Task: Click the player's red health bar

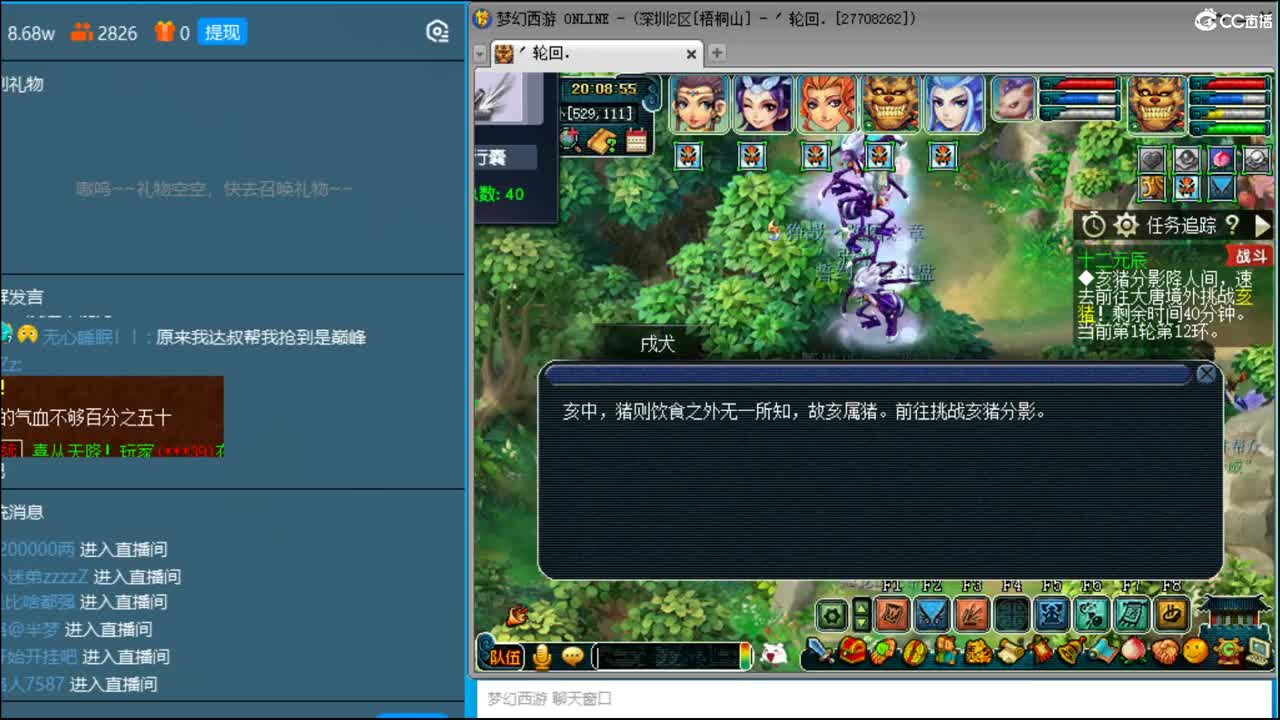Action: [x=1230, y=84]
